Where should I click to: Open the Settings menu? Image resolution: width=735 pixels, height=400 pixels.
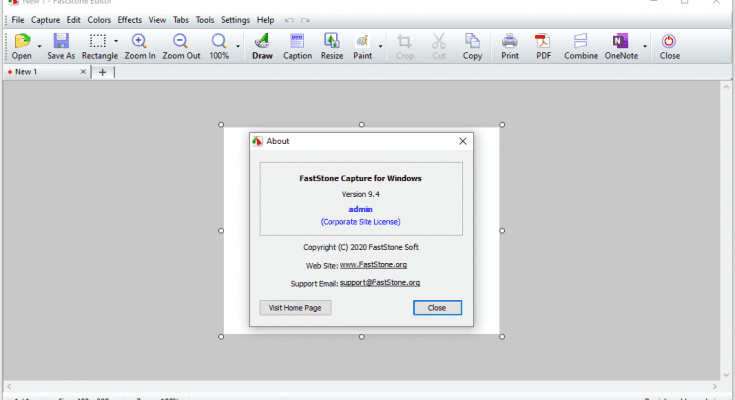click(x=235, y=20)
